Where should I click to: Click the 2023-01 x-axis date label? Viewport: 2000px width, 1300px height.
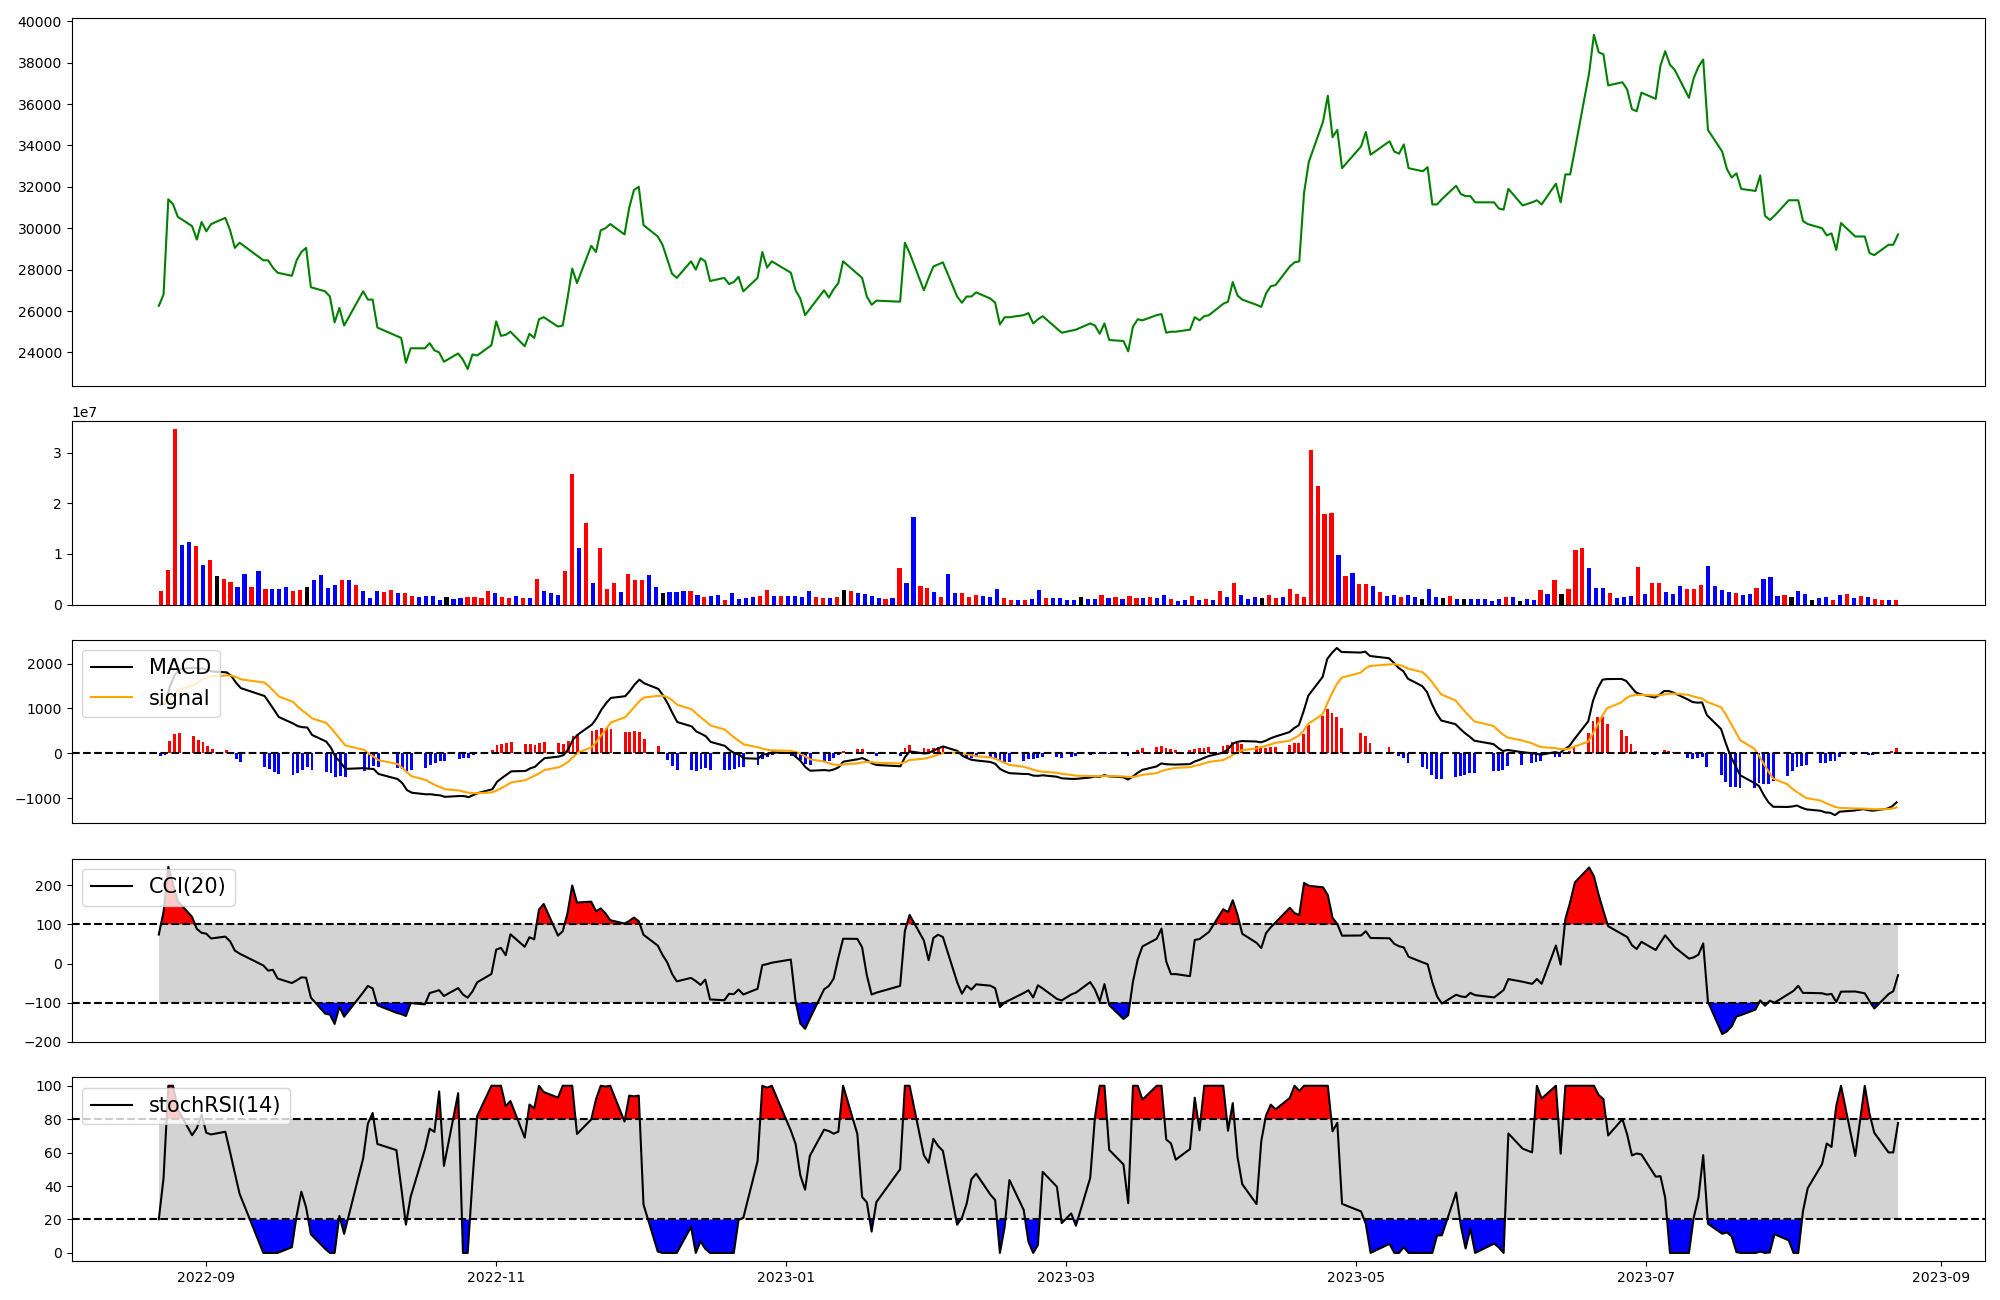pos(786,1277)
